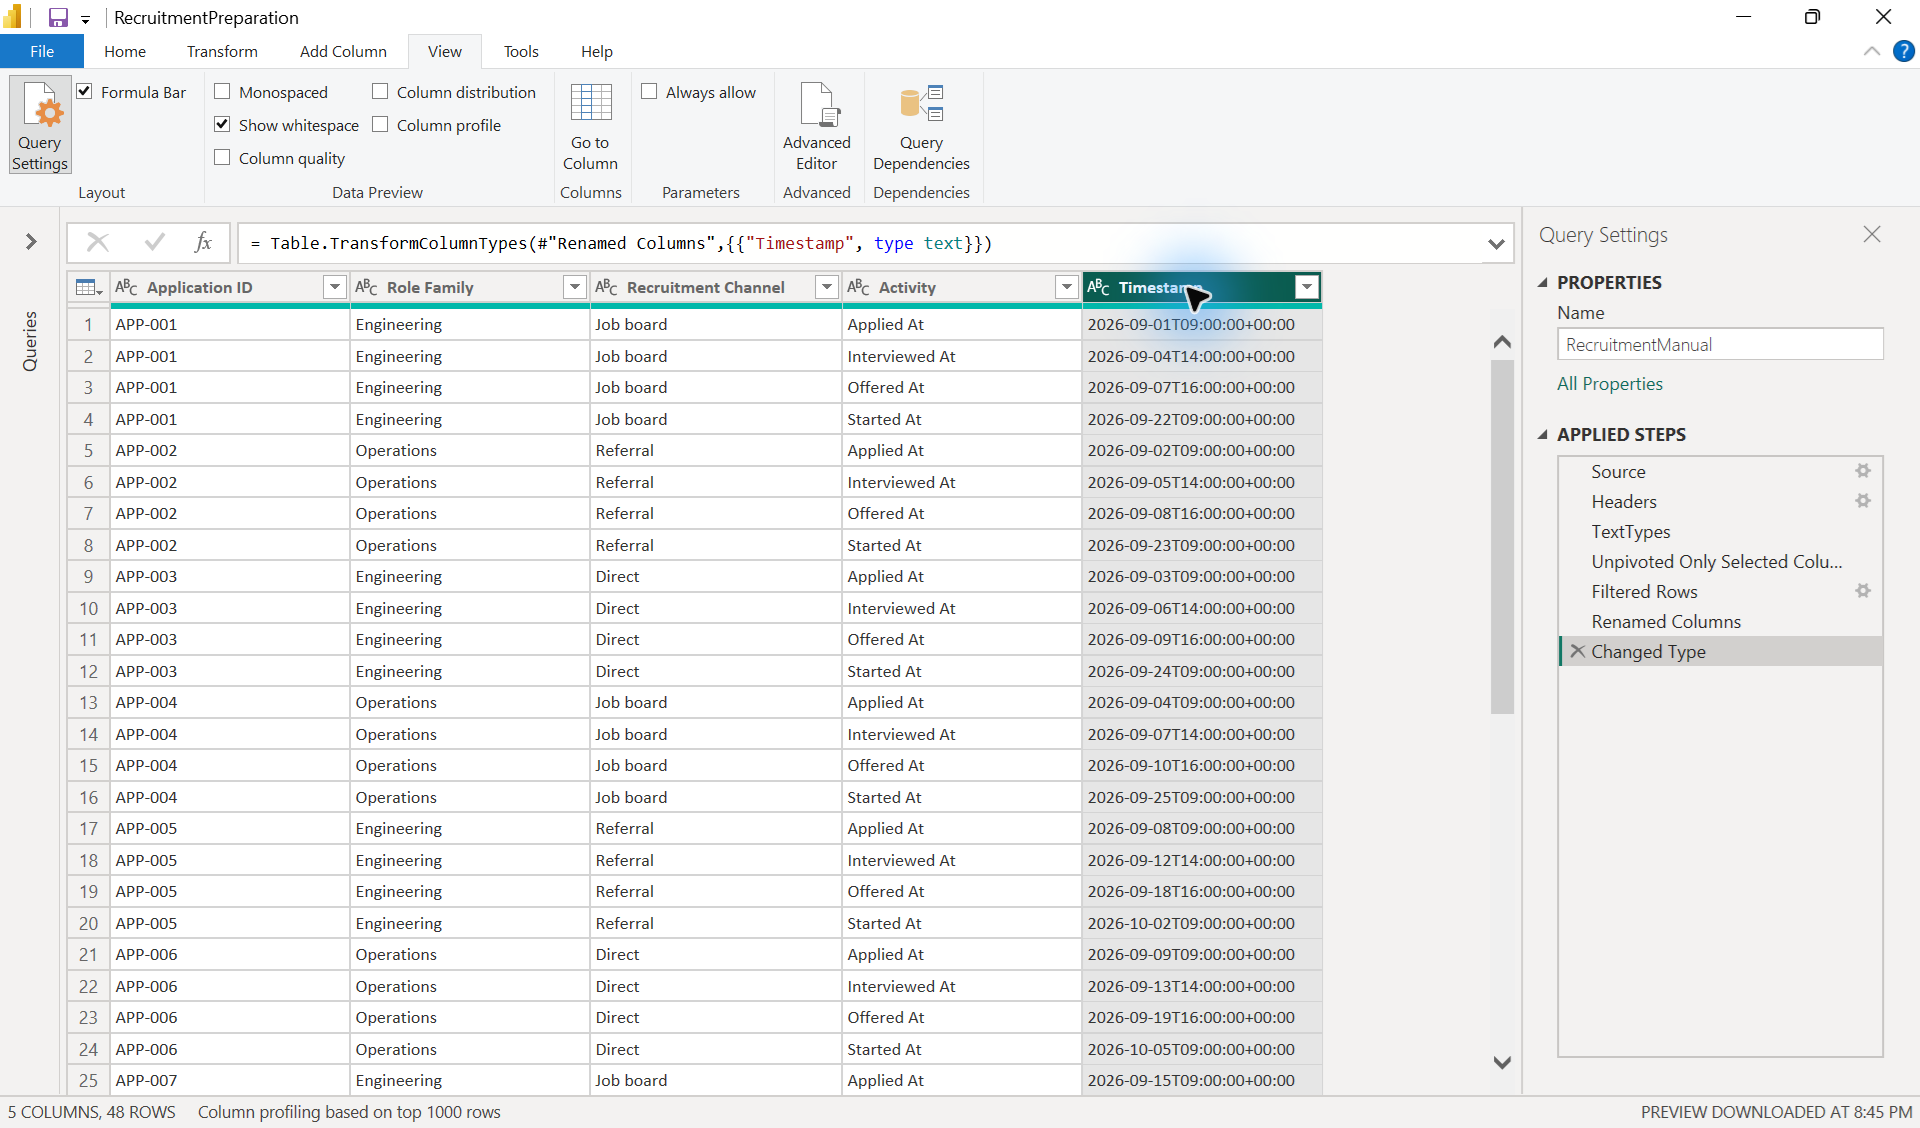Open Query Settings from the ribbon

pos(40,125)
